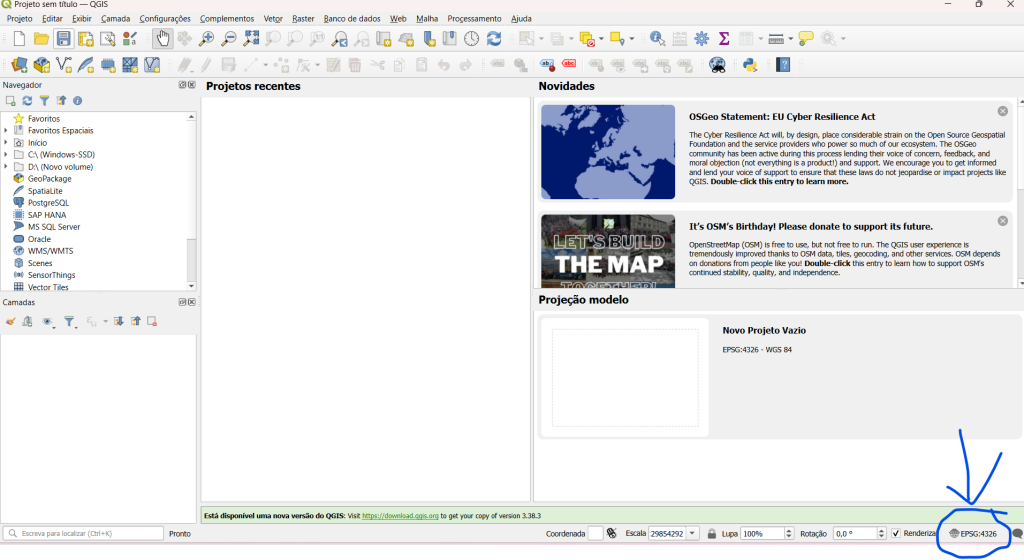Open the layer styling panel brush icon
Screen dimensions: 1024x560
[10, 321]
